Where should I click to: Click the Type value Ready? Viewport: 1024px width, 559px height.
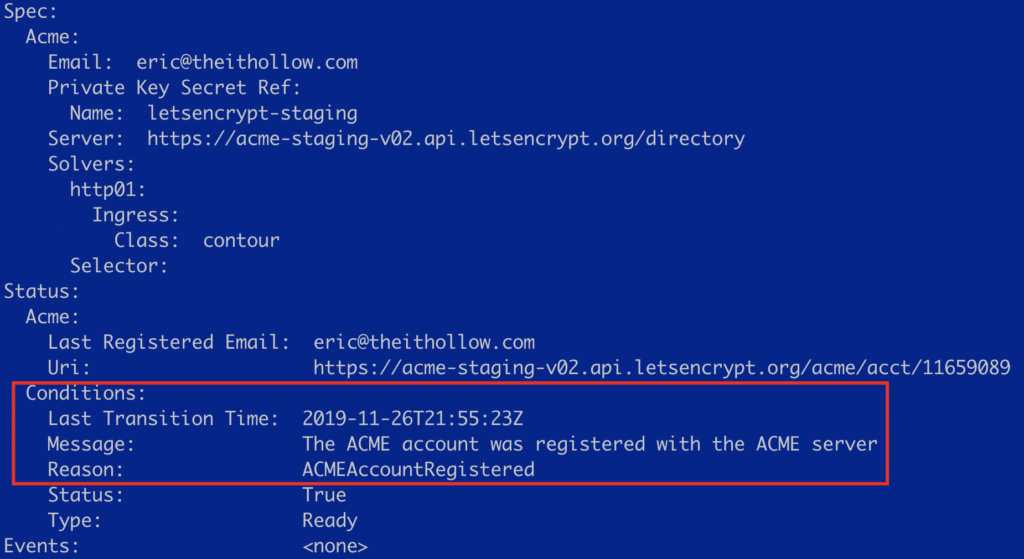pos(329,520)
